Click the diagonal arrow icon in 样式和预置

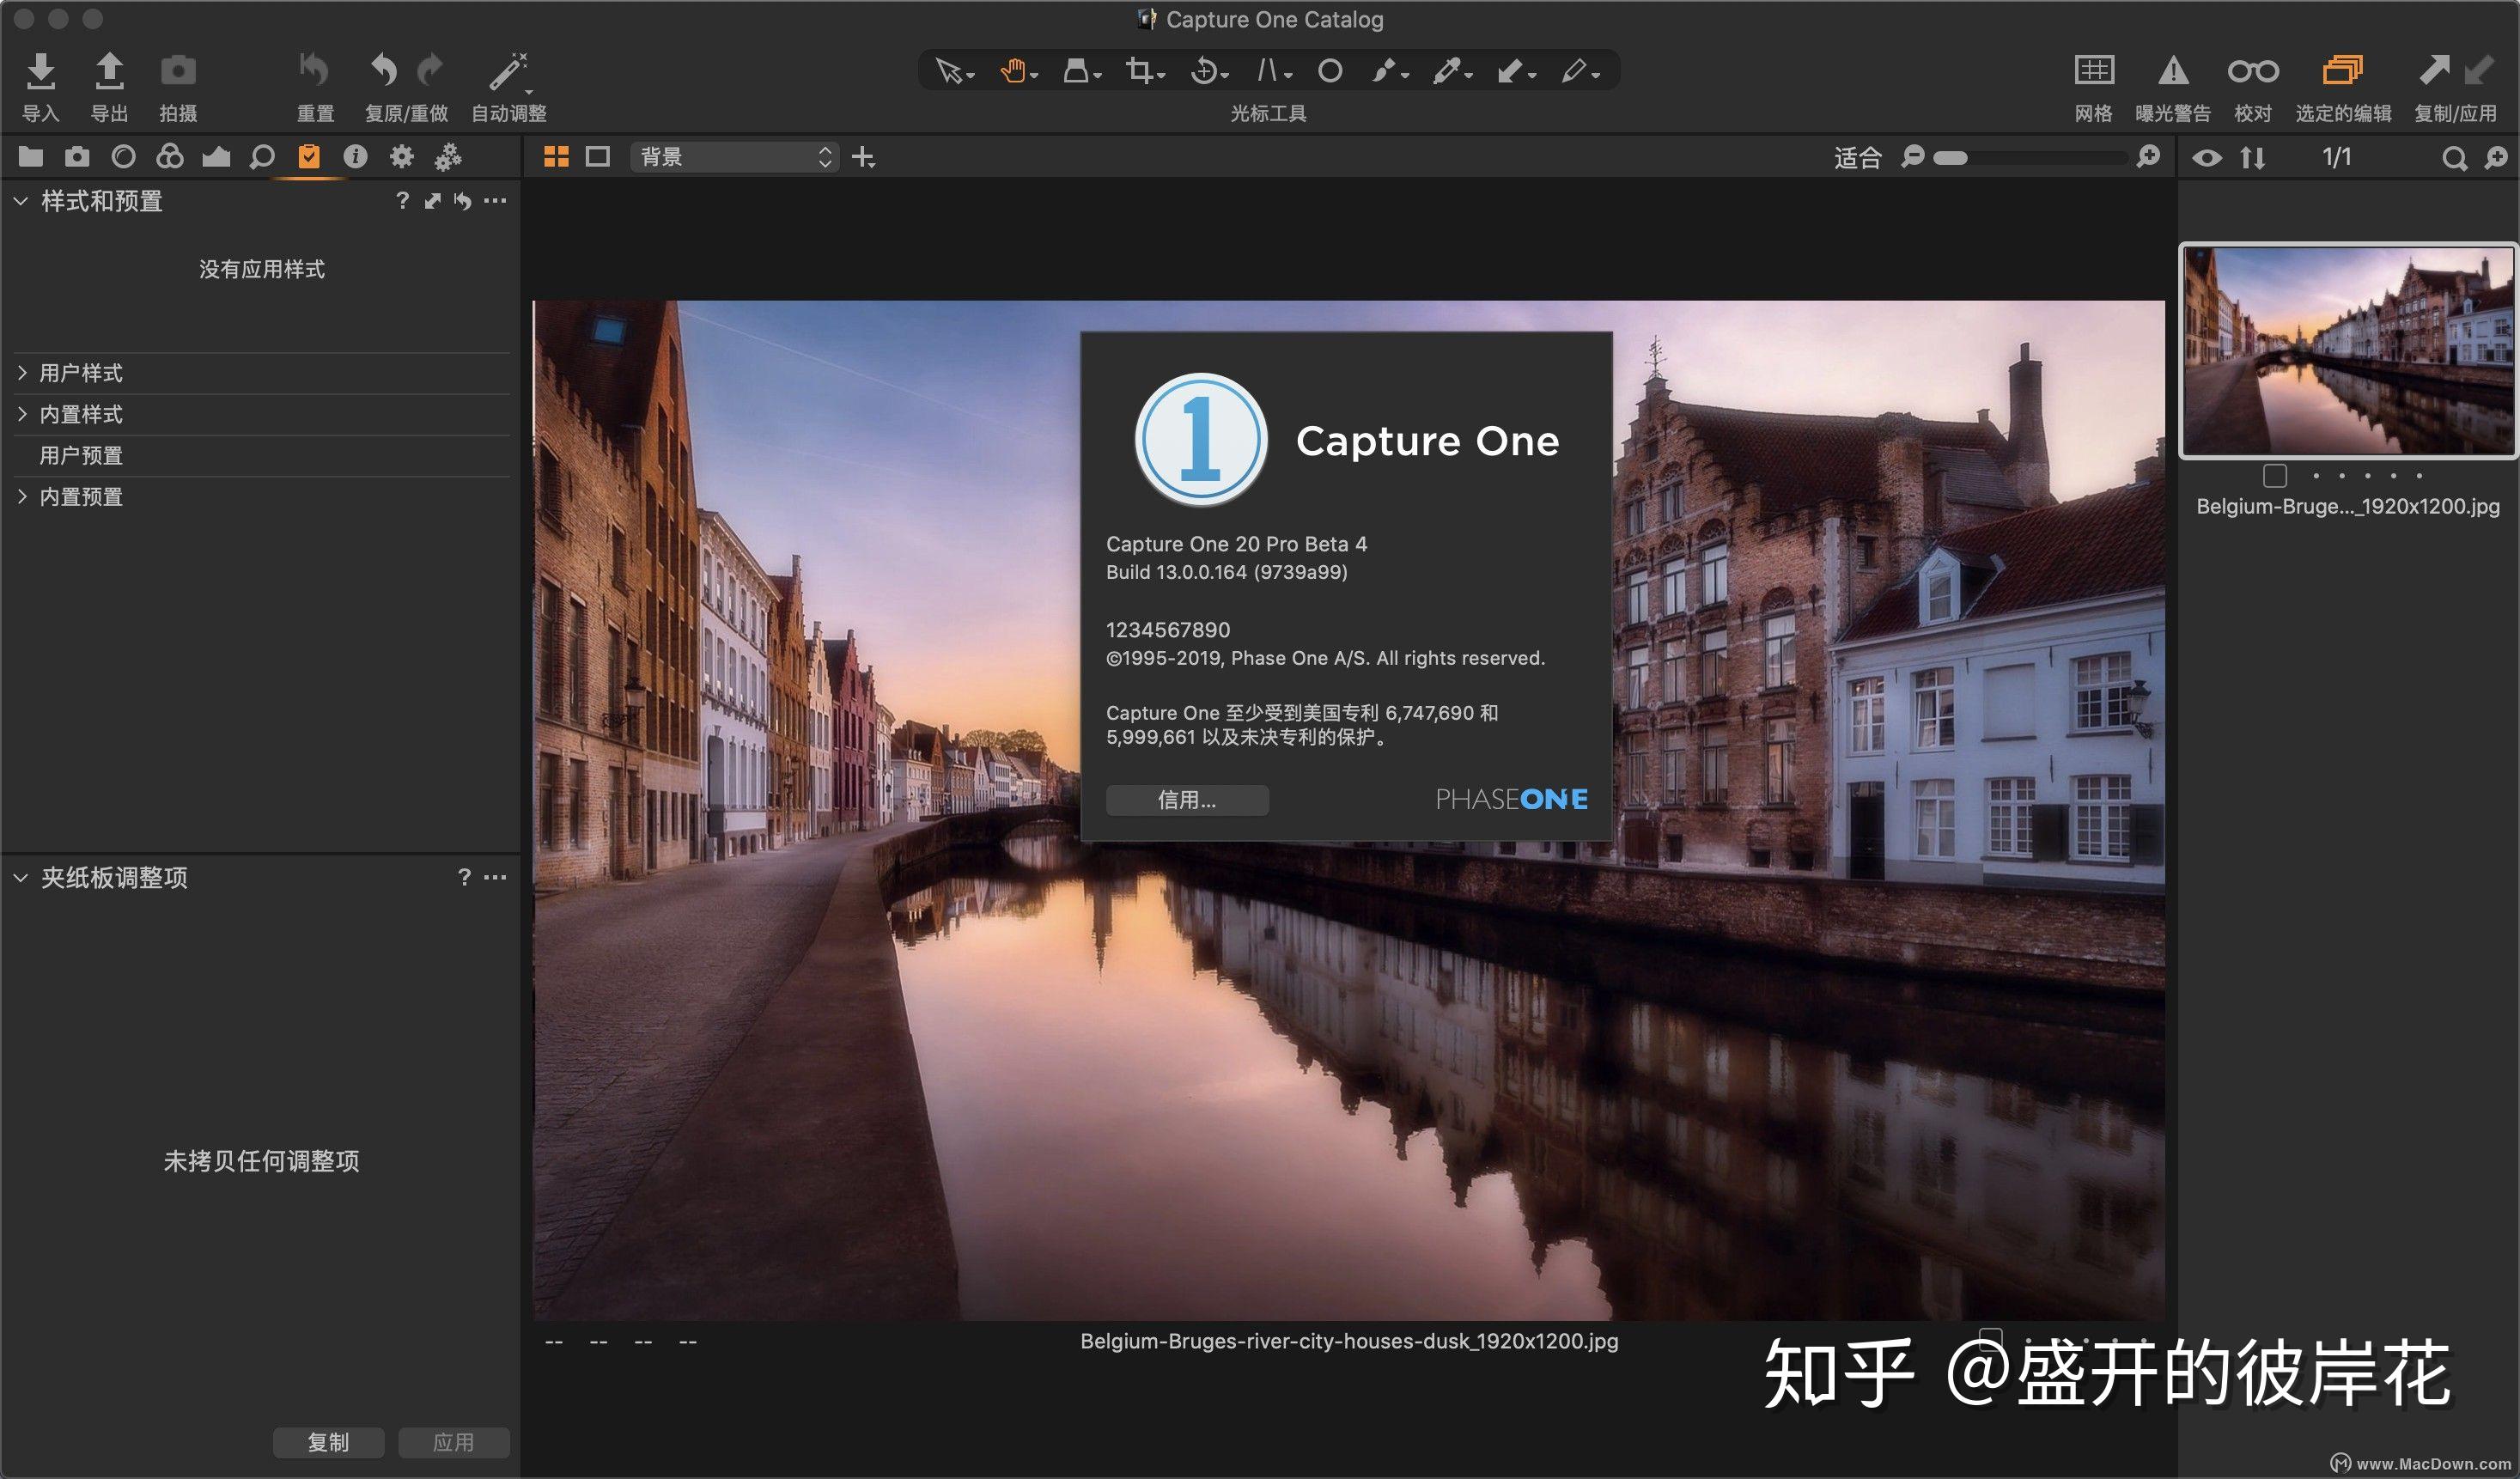point(433,201)
